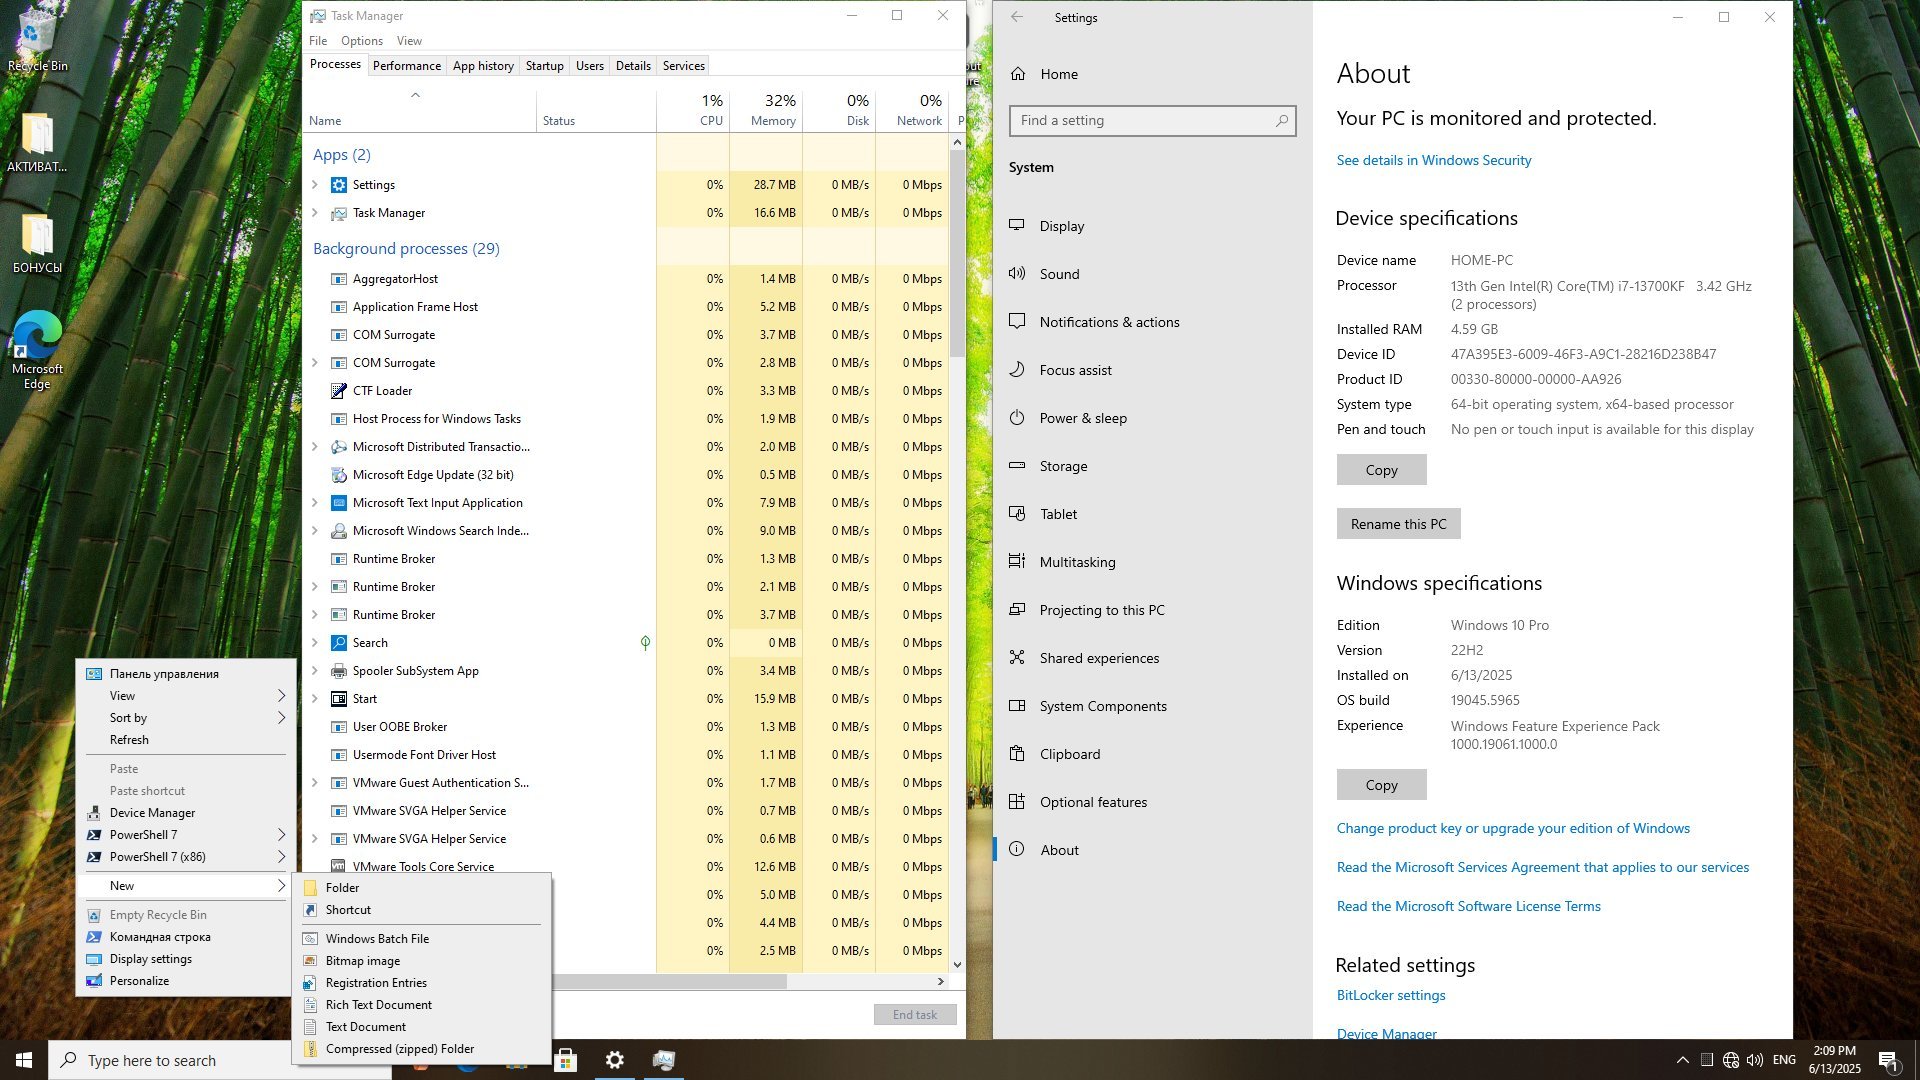Switch to the Services tab
1920x1080 pixels.
click(684, 66)
